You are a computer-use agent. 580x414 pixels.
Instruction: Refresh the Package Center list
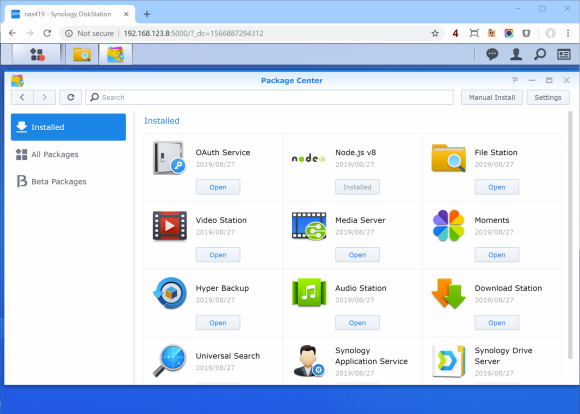[71, 97]
